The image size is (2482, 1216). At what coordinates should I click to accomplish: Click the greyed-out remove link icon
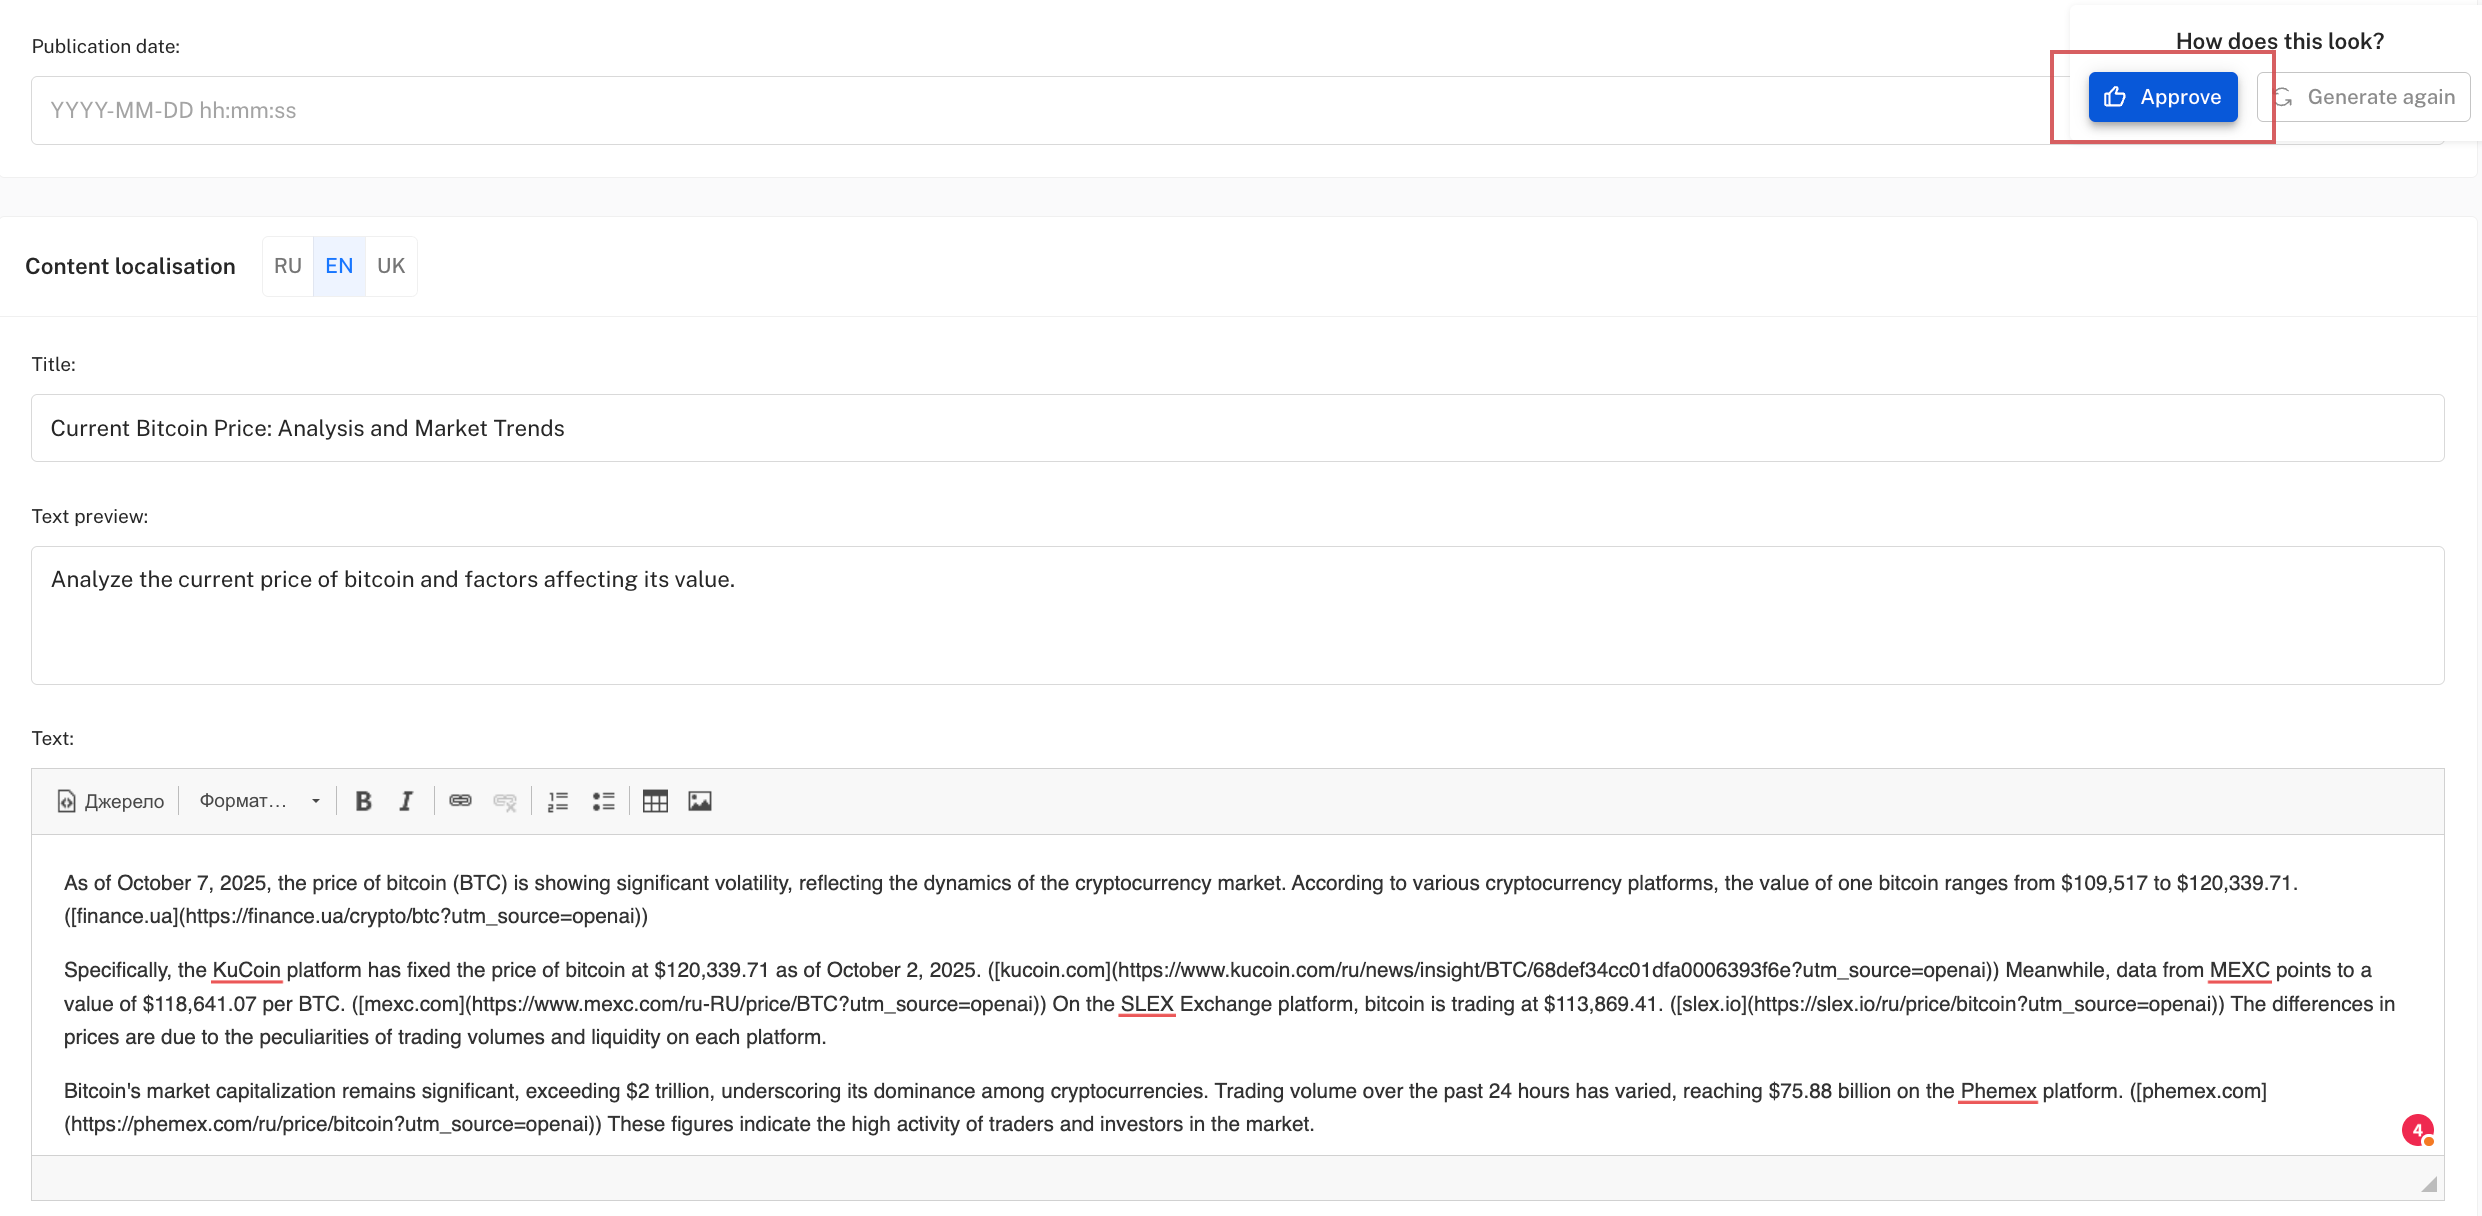click(505, 801)
